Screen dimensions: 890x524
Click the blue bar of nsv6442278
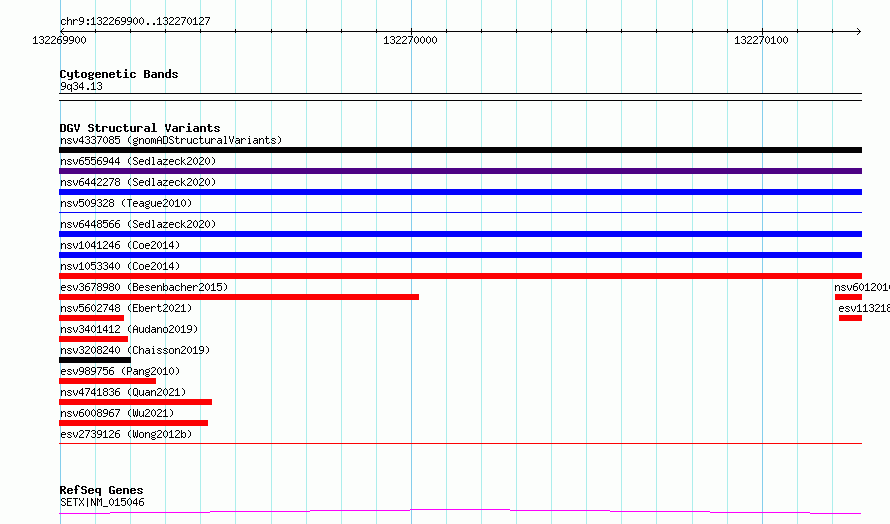460,192
